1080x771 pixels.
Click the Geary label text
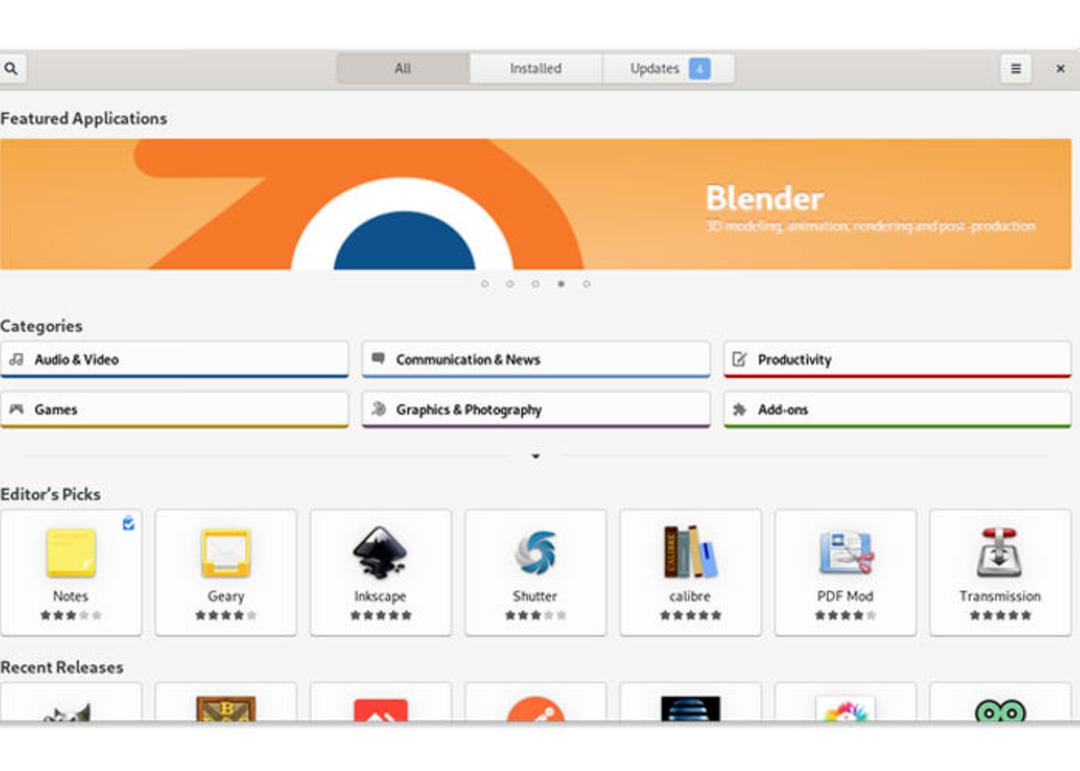tap(226, 596)
